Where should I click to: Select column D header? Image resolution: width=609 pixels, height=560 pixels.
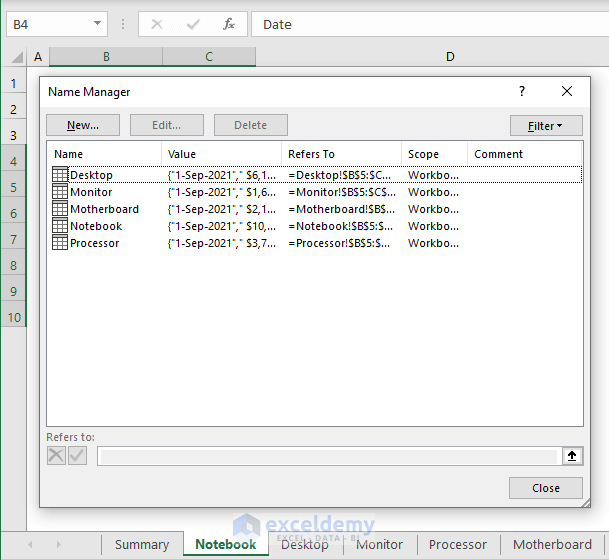tap(450, 57)
